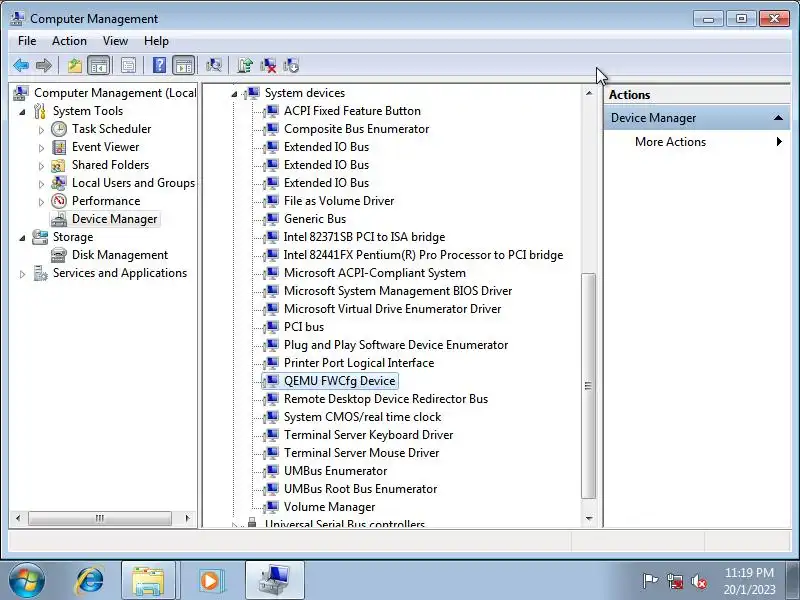
Task: Select Intel 82371SB PCI to ISA bridge
Action: pyautogui.click(x=364, y=237)
